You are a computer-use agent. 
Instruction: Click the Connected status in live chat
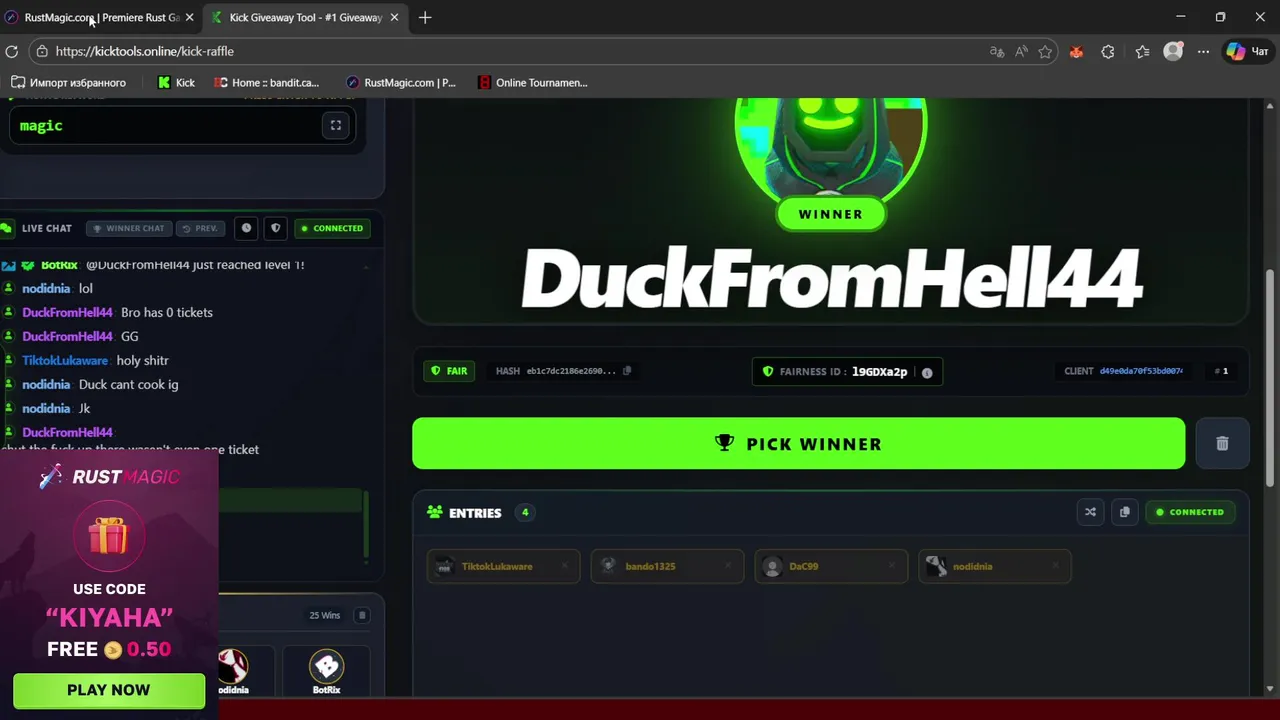pos(332,228)
